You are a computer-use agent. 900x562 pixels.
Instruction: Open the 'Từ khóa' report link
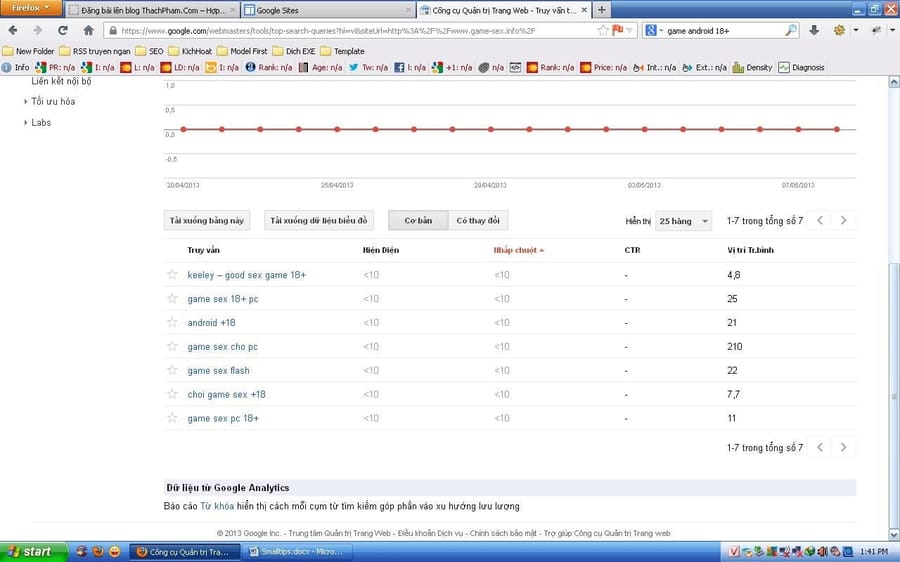[x=217, y=506]
